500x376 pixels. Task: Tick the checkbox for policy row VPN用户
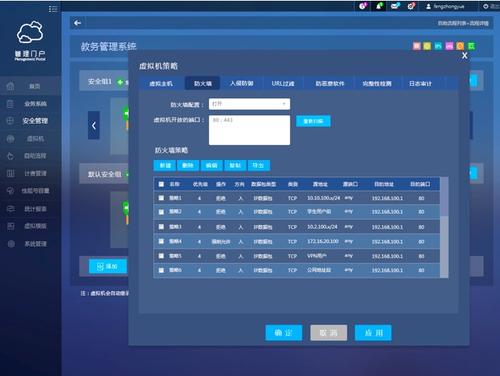[161, 256]
